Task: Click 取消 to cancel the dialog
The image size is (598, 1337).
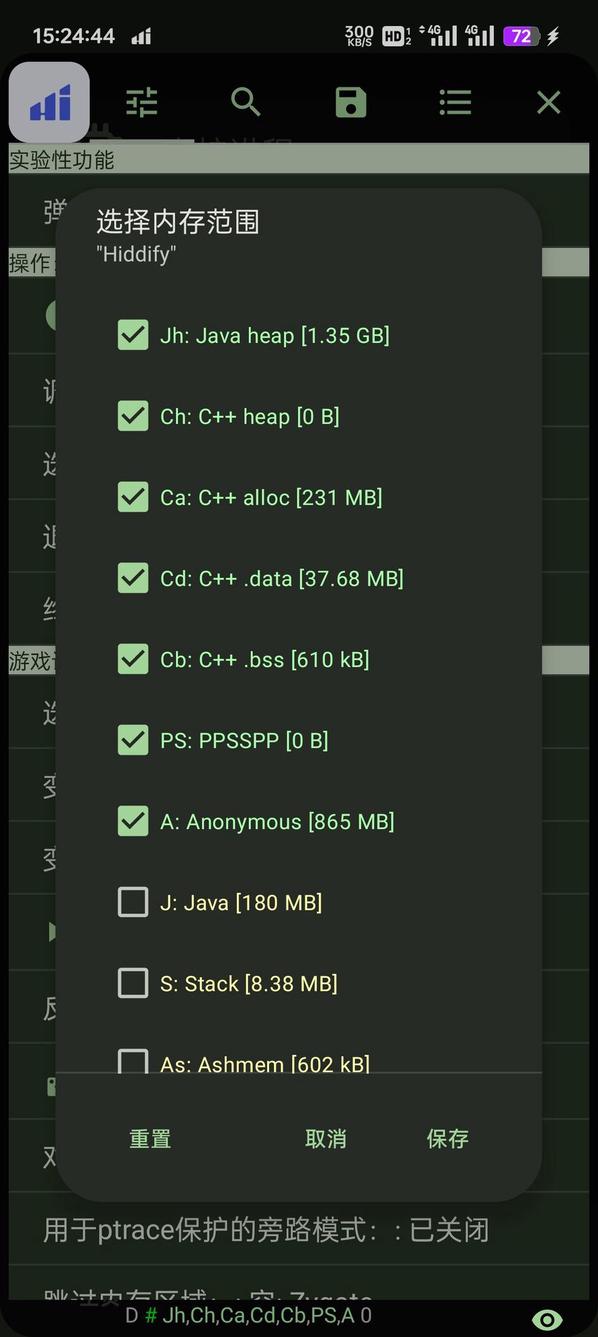Action: click(x=326, y=1139)
